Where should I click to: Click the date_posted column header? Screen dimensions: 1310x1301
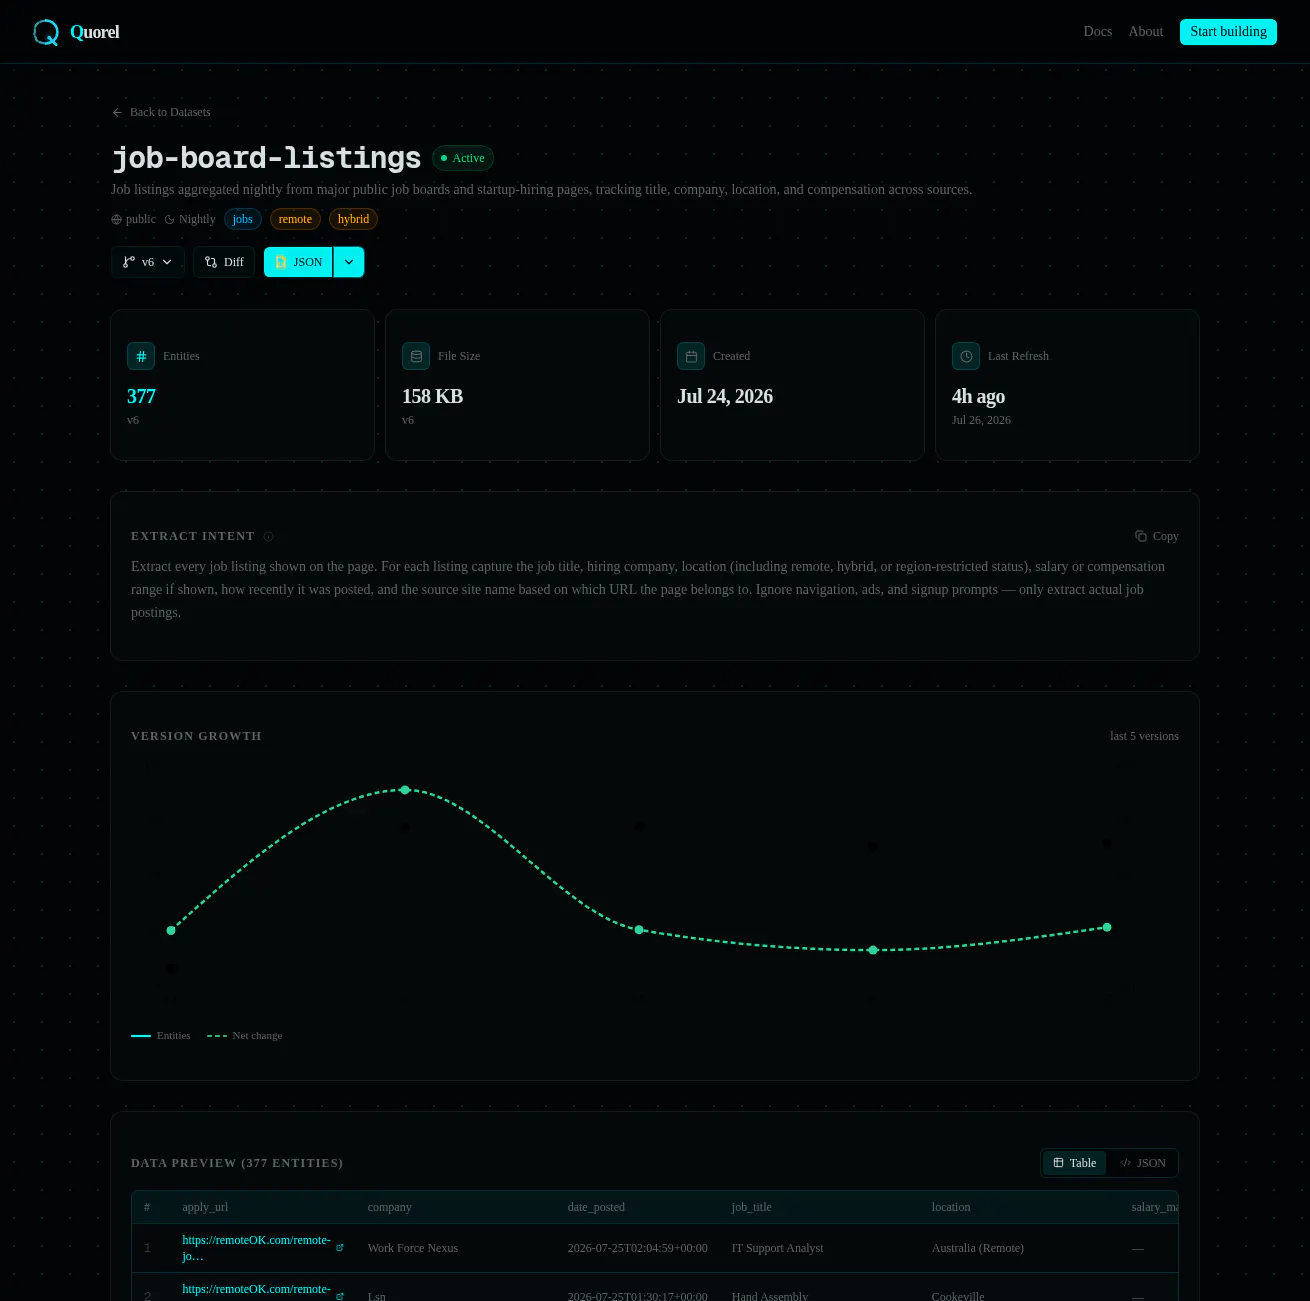click(596, 1207)
